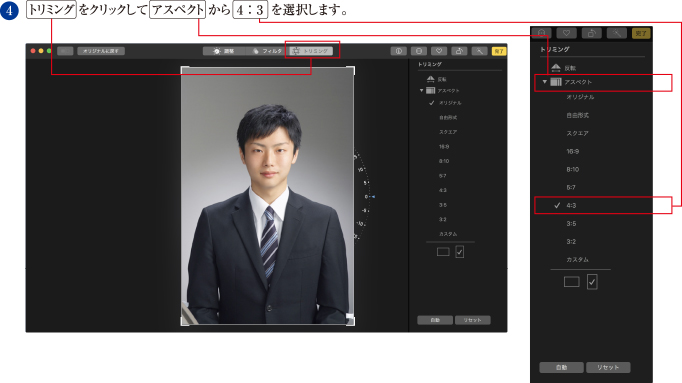Screen dimensions: 682x383
Task: Click auto-enhance magic wand in main window
Action: [x=479, y=51]
